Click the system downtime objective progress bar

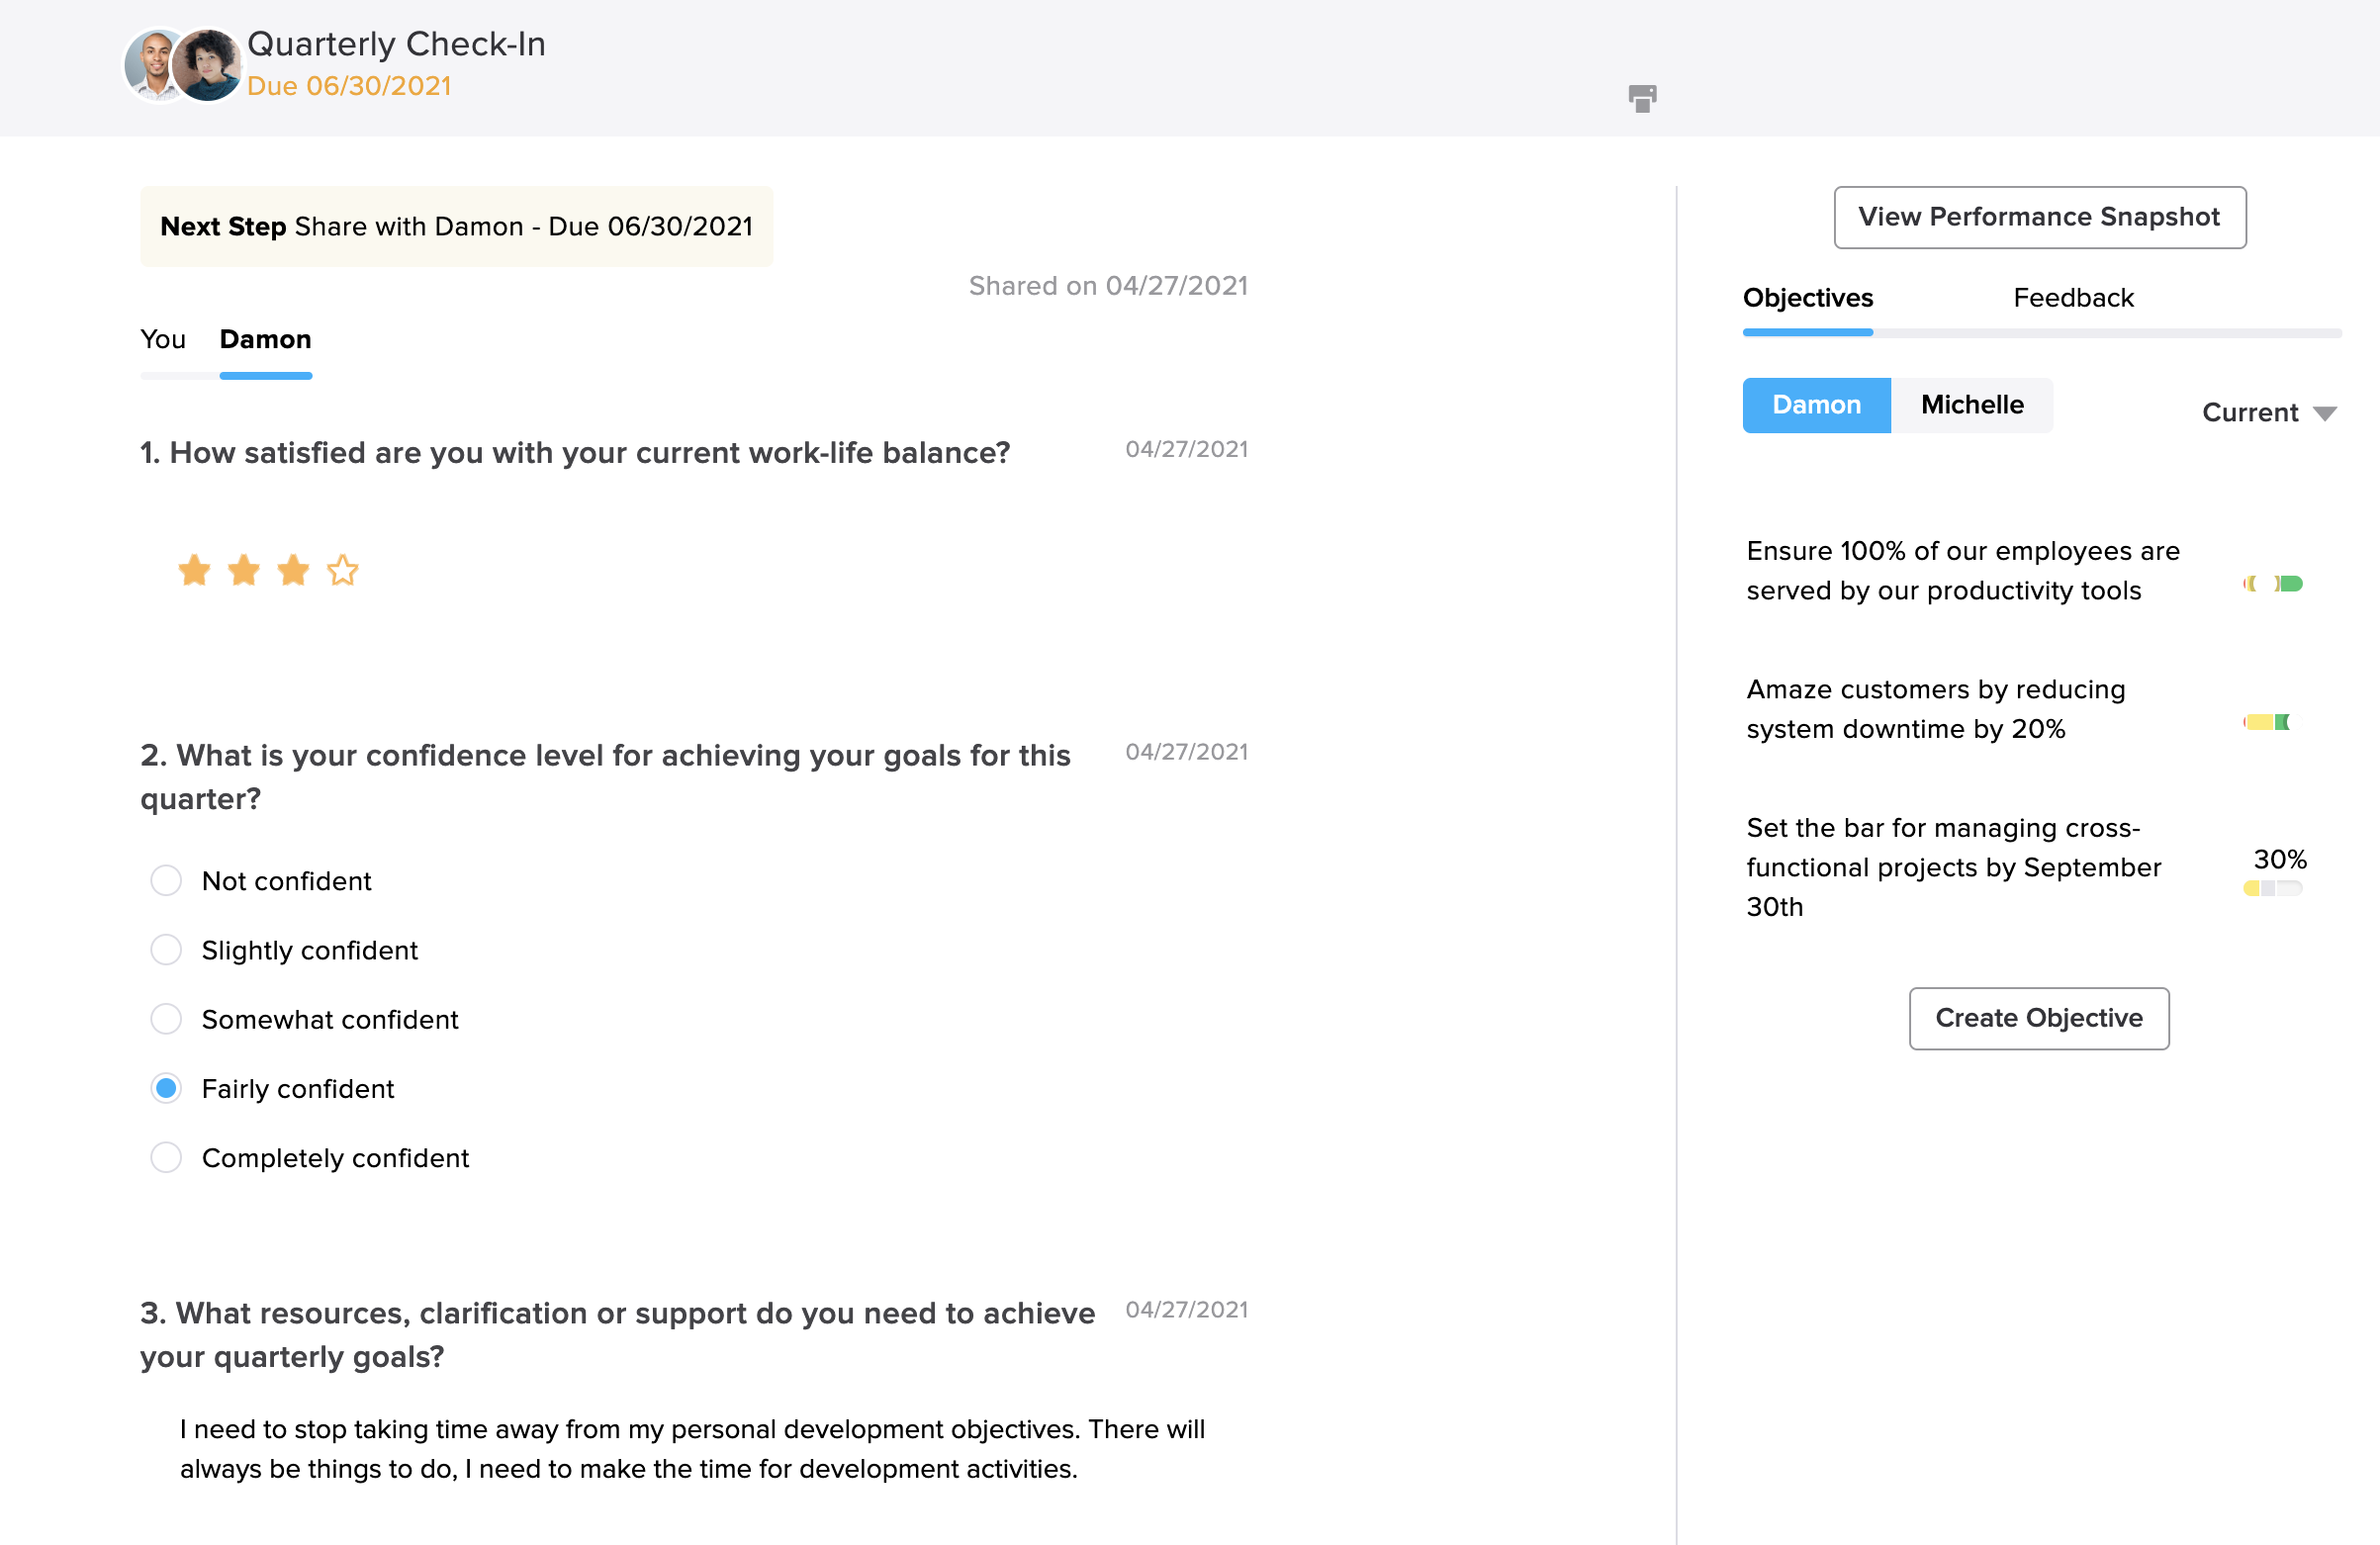pos(2267,722)
